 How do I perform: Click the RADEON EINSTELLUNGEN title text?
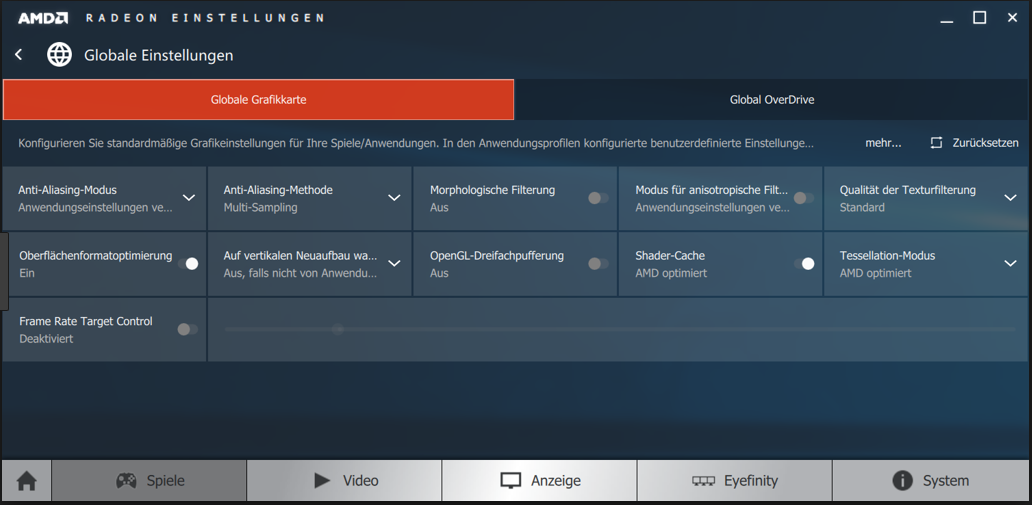205,18
